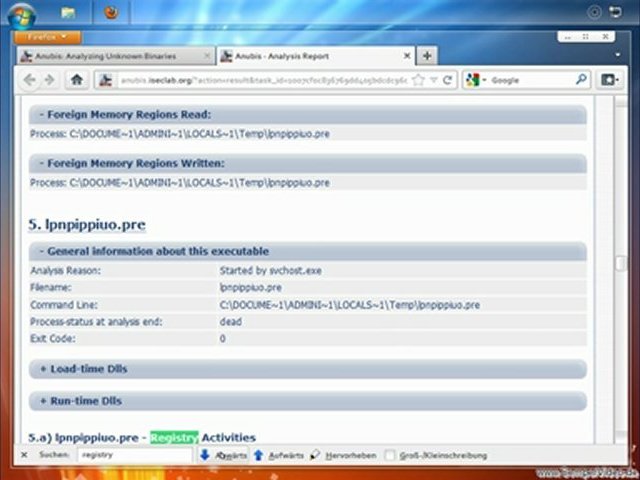Expand the Load-time Dlls section
640x480 pixels.
coord(88,369)
